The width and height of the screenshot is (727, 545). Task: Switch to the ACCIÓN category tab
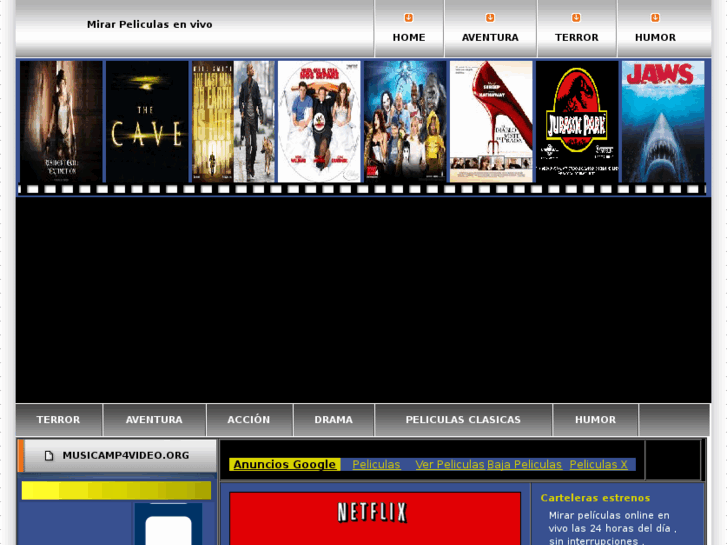pos(249,420)
